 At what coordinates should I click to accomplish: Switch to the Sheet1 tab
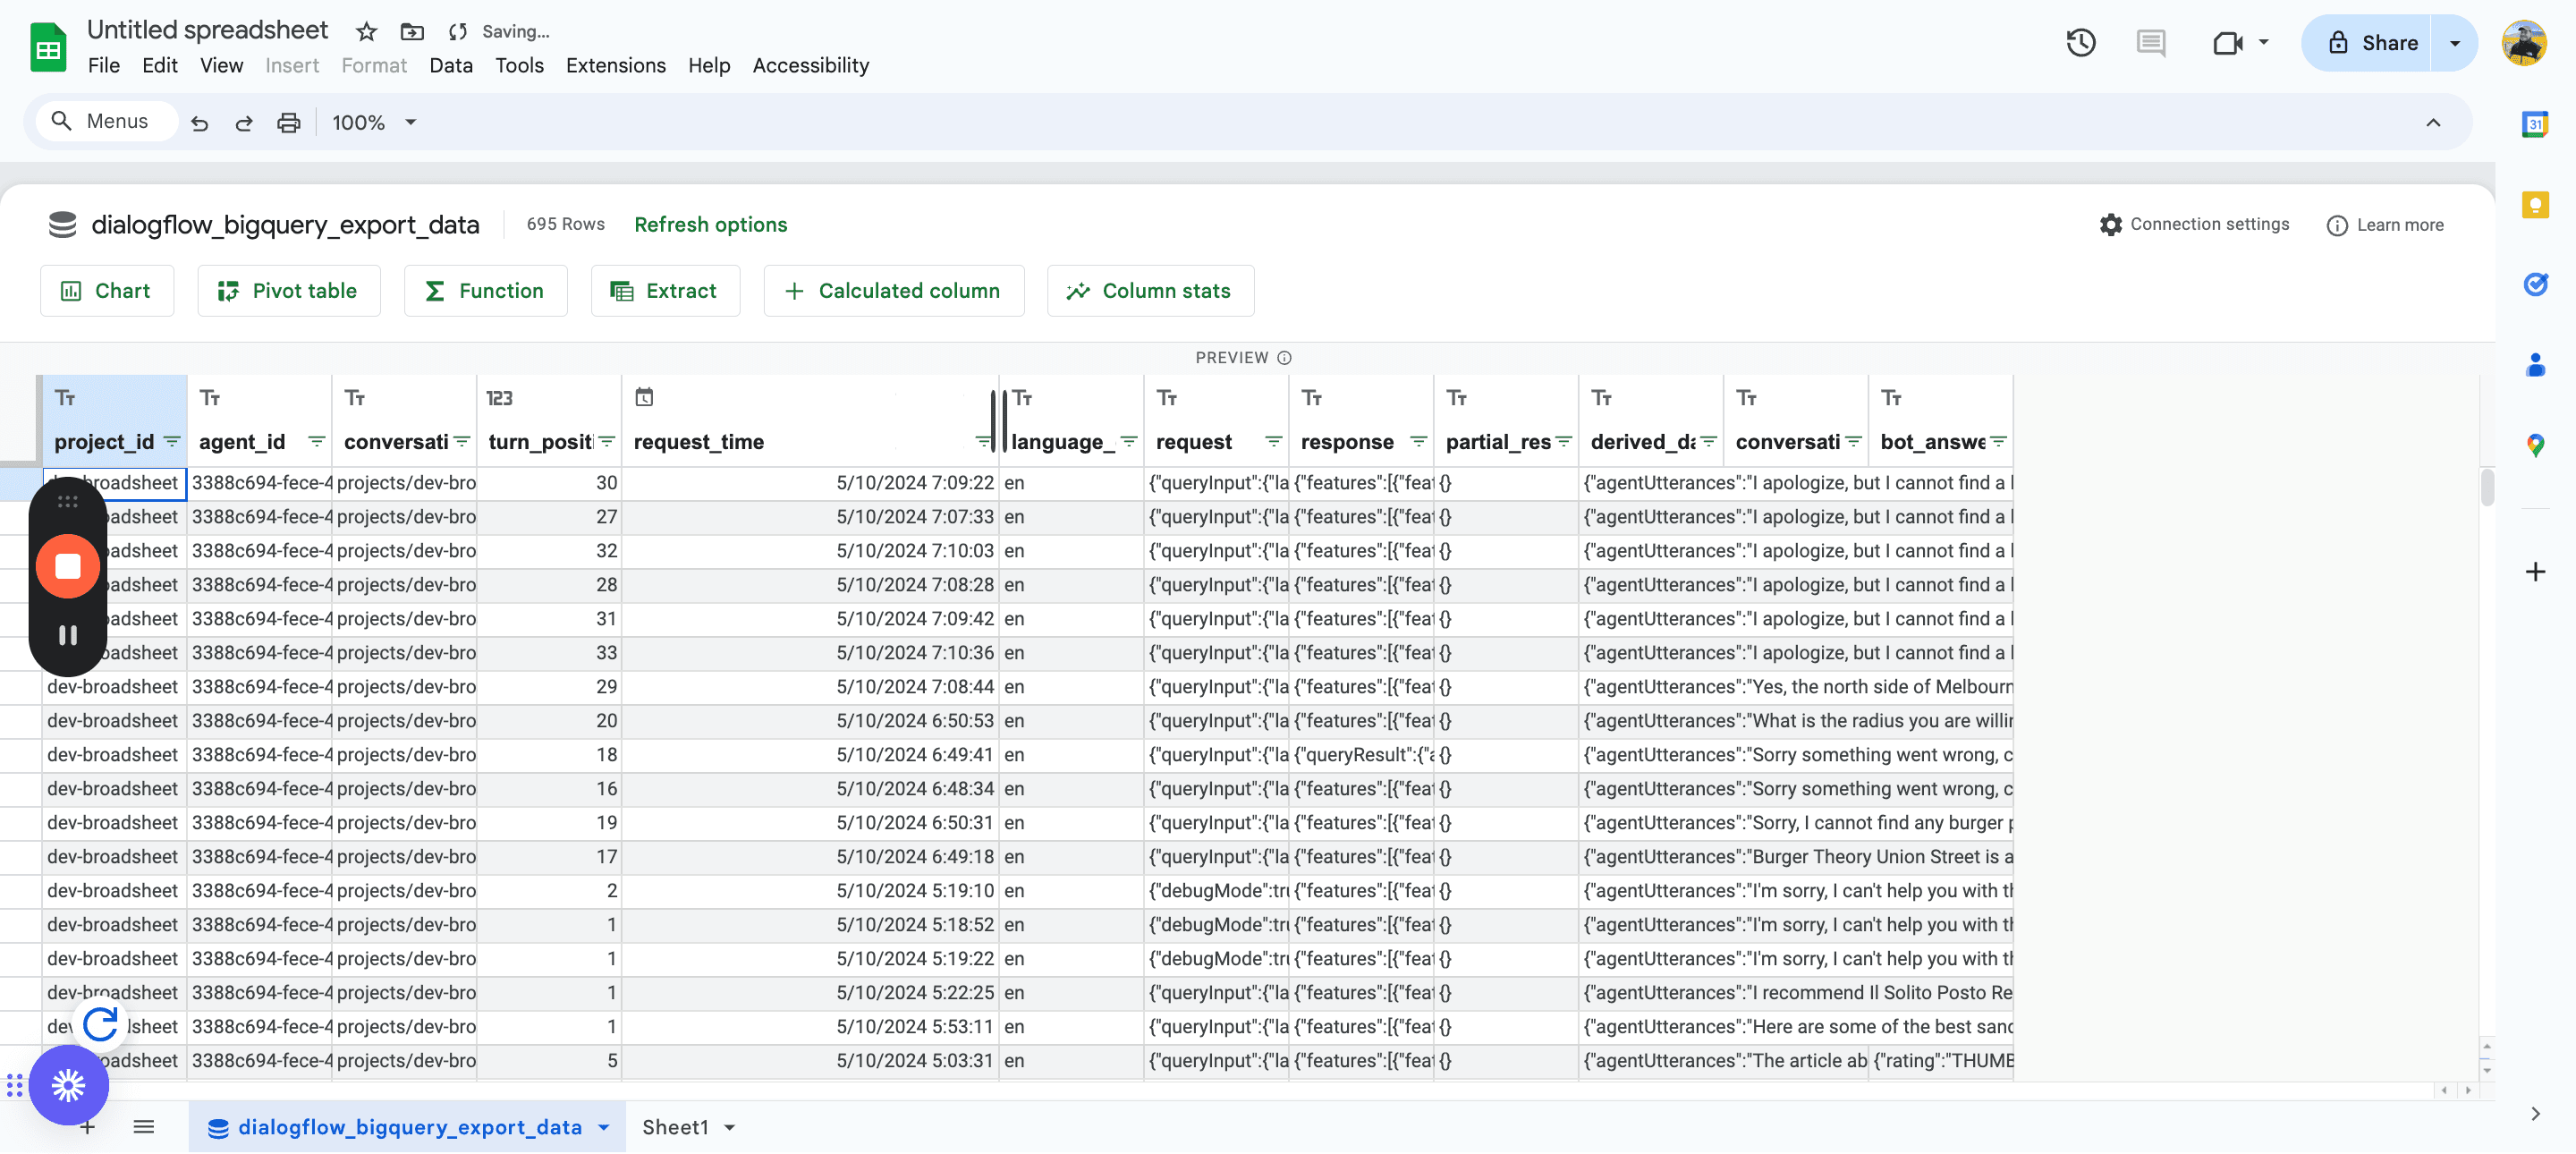(x=675, y=1128)
